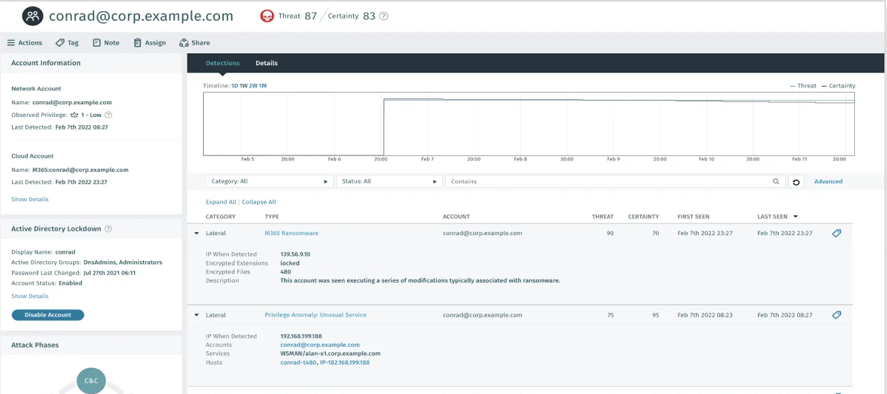Click the help icon beside Certainty score
This screenshot has width=887, height=394.
384,16
